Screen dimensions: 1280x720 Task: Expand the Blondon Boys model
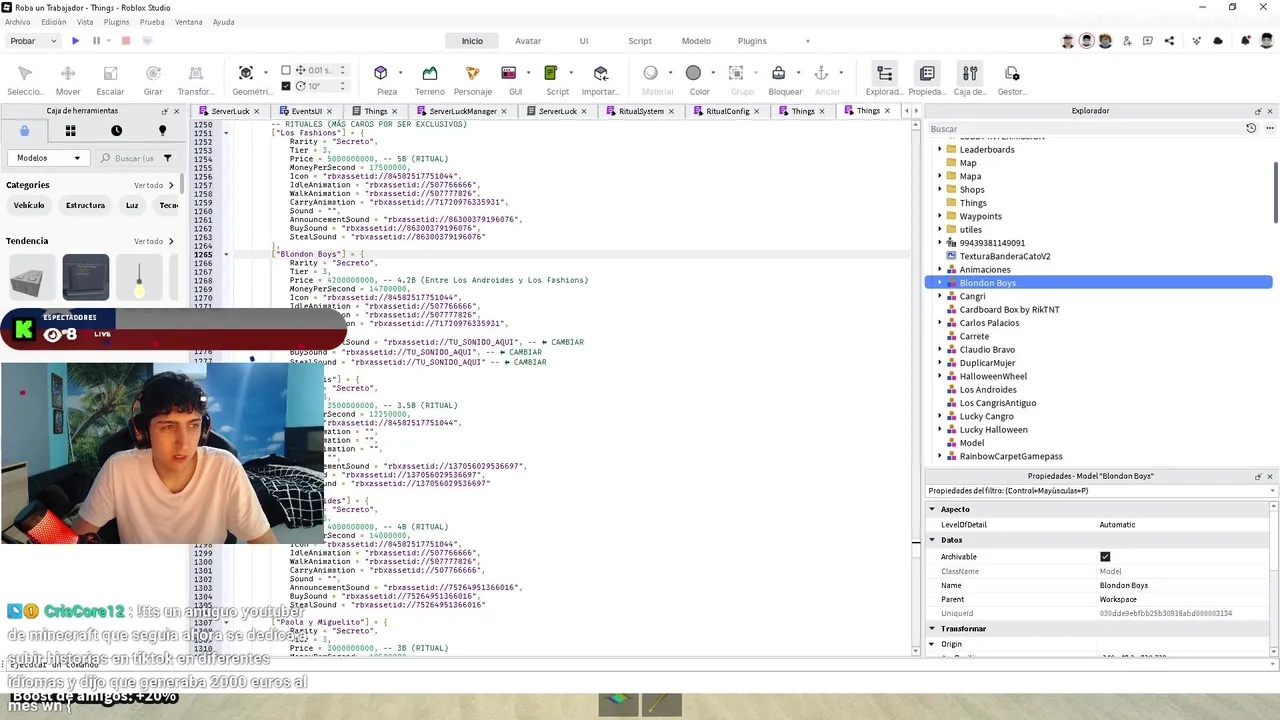(939, 283)
